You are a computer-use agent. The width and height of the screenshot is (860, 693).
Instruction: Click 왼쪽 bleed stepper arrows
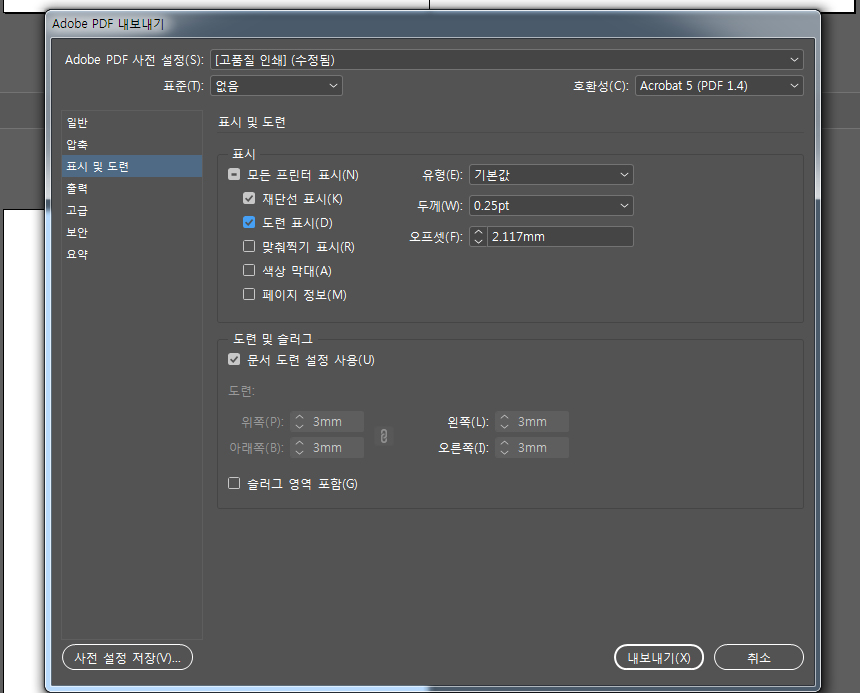coord(505,422)
